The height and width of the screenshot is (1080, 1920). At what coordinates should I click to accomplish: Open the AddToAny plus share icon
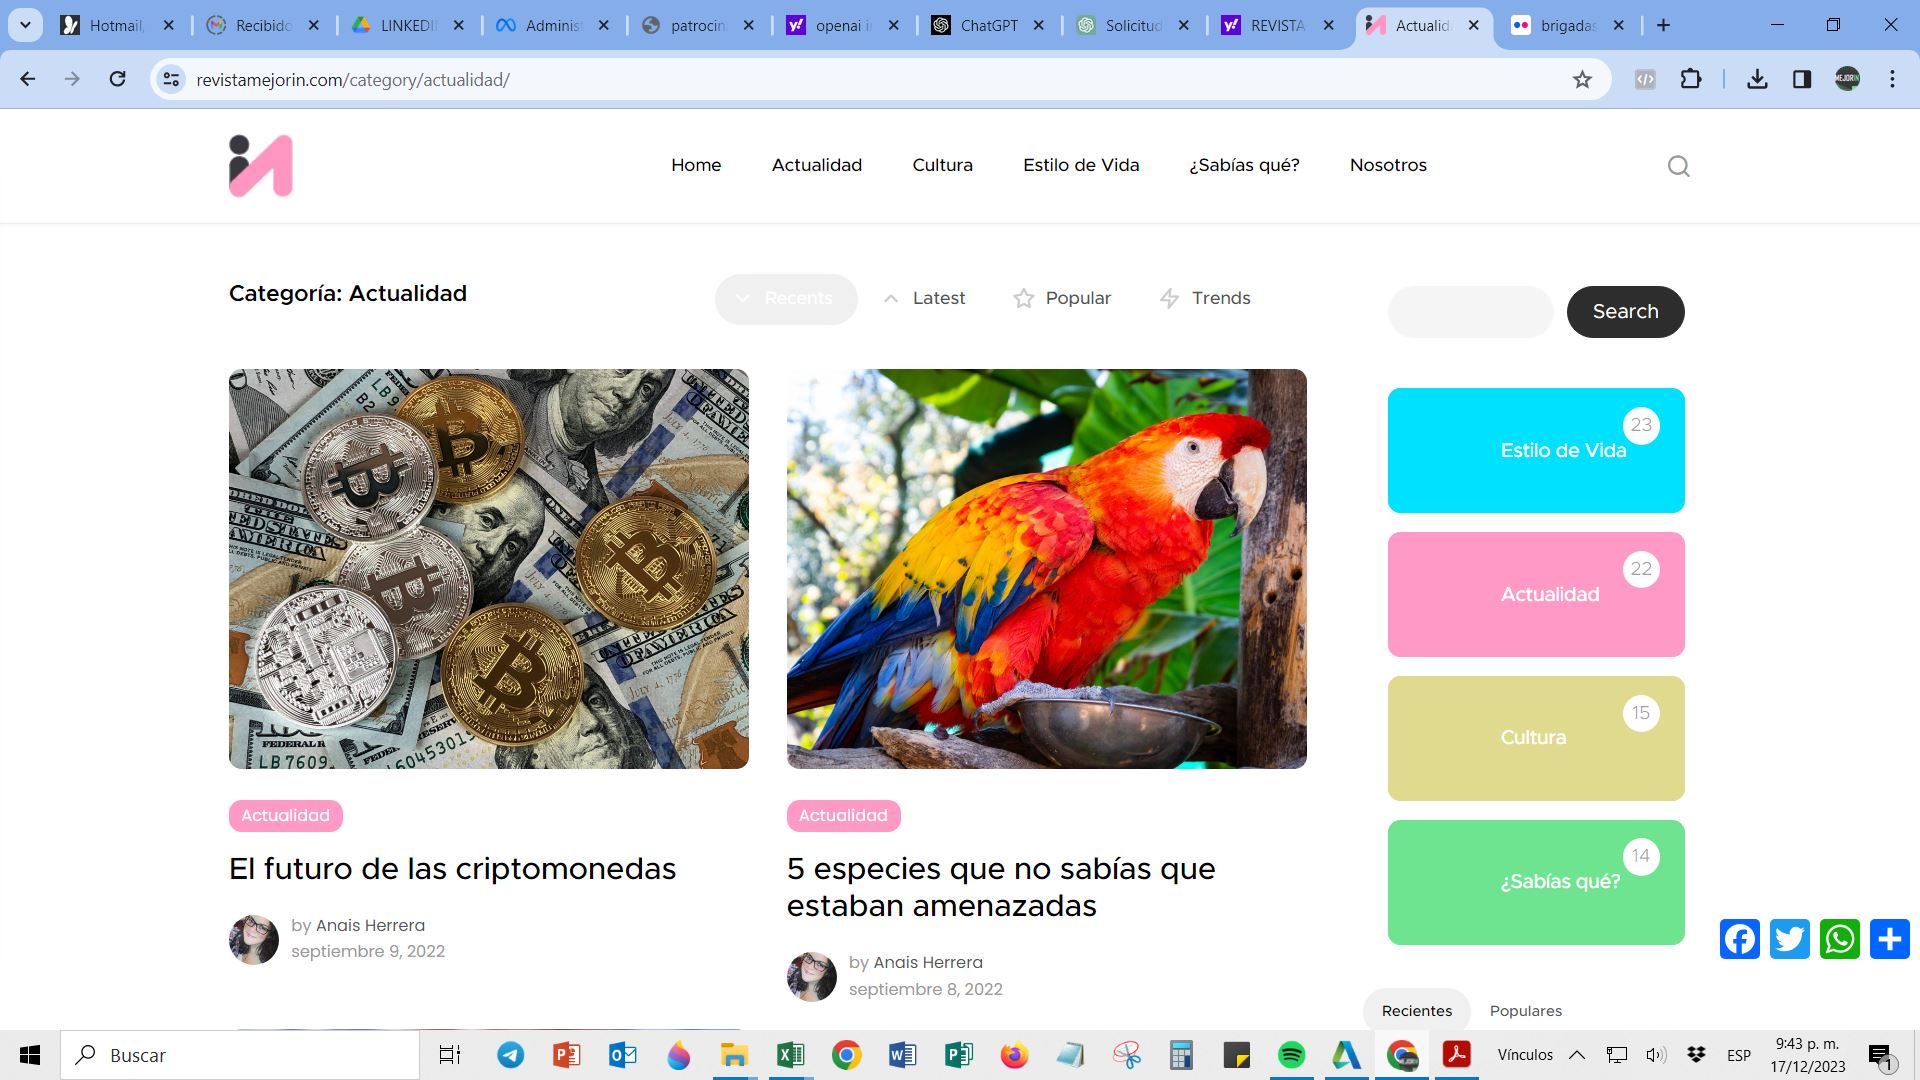[x=1889, y=939]
